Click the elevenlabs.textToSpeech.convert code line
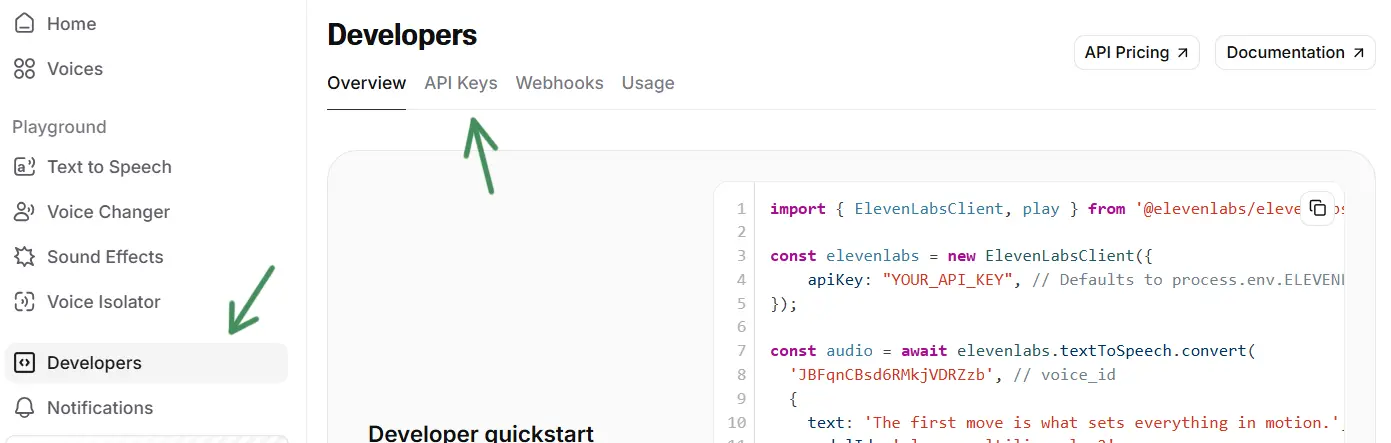 tap(1011, 351)
